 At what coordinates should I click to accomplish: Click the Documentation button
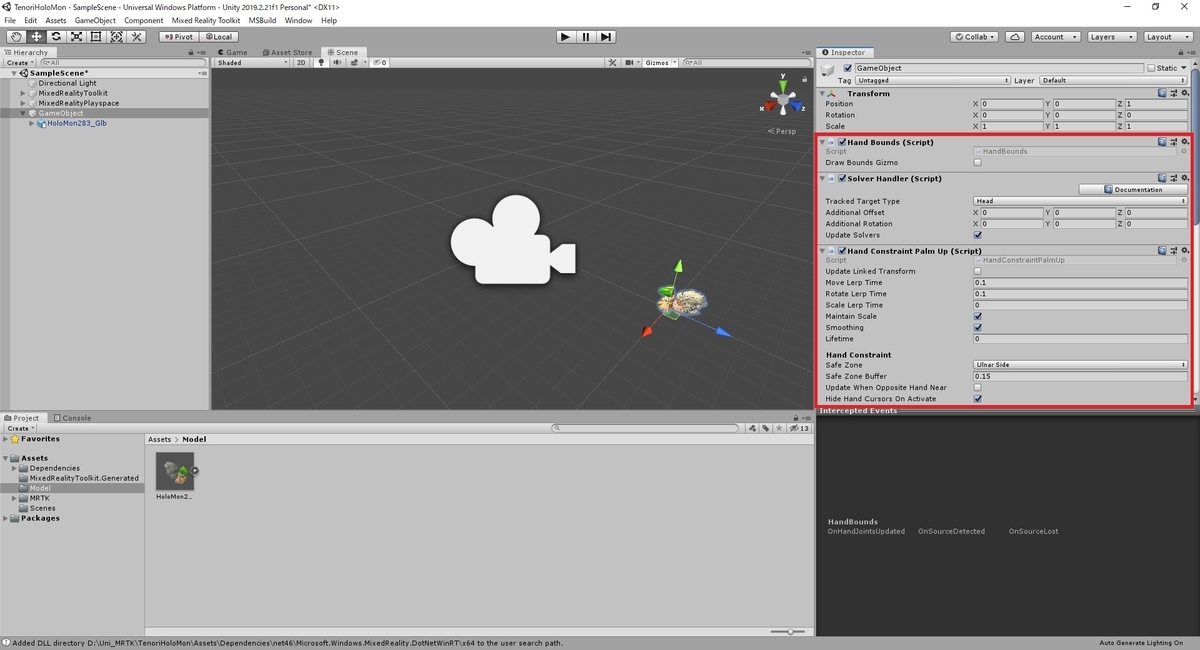1133,189
